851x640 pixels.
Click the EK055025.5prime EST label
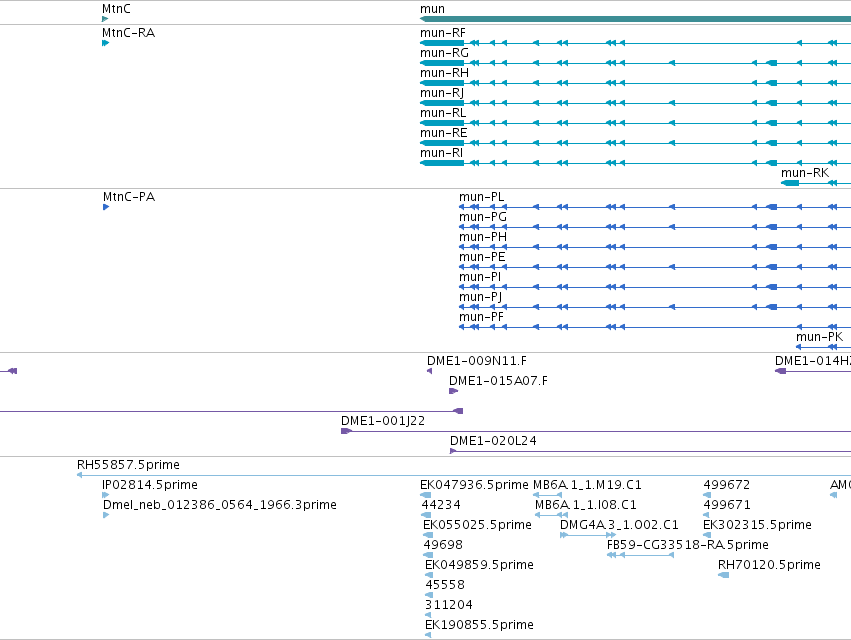477,525
